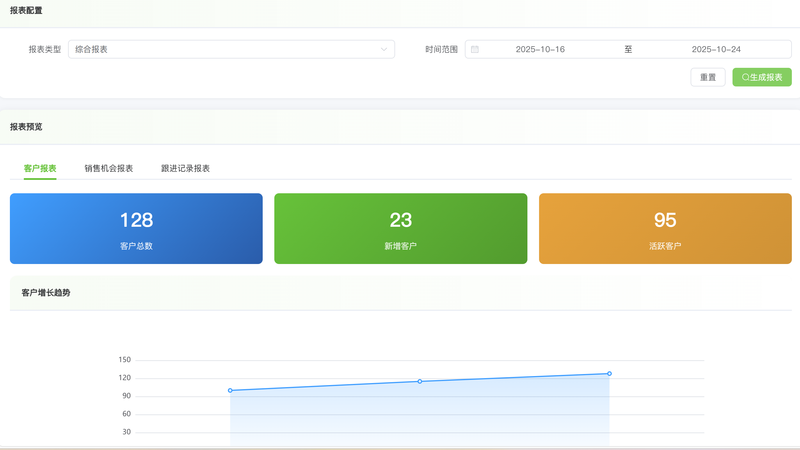Click the start date 2025-10-16 field
The height and width of the screenshot is (450, 800).
[540, 49]
